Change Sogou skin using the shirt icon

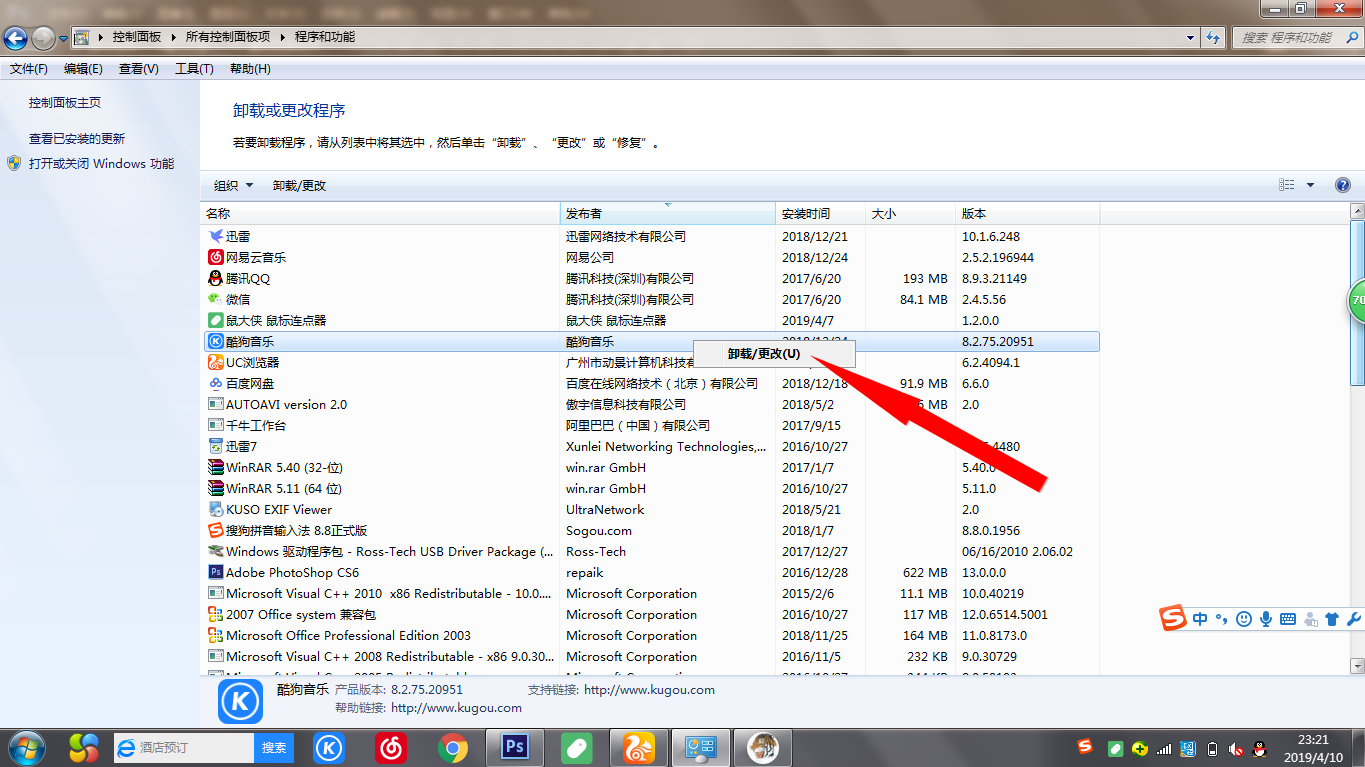click(x=1331, y=618)
